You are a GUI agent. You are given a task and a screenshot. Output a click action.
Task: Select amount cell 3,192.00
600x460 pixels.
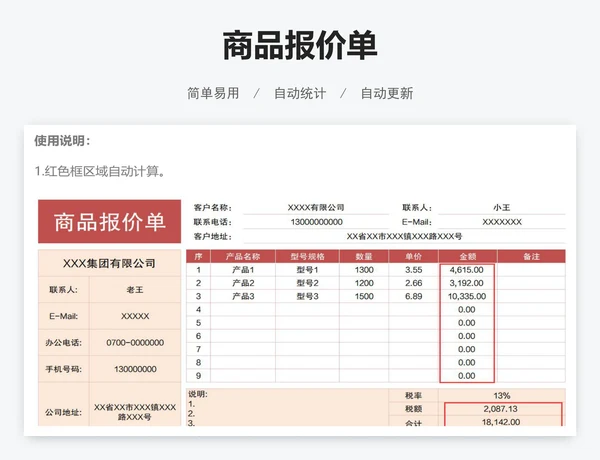click(467, 283)
